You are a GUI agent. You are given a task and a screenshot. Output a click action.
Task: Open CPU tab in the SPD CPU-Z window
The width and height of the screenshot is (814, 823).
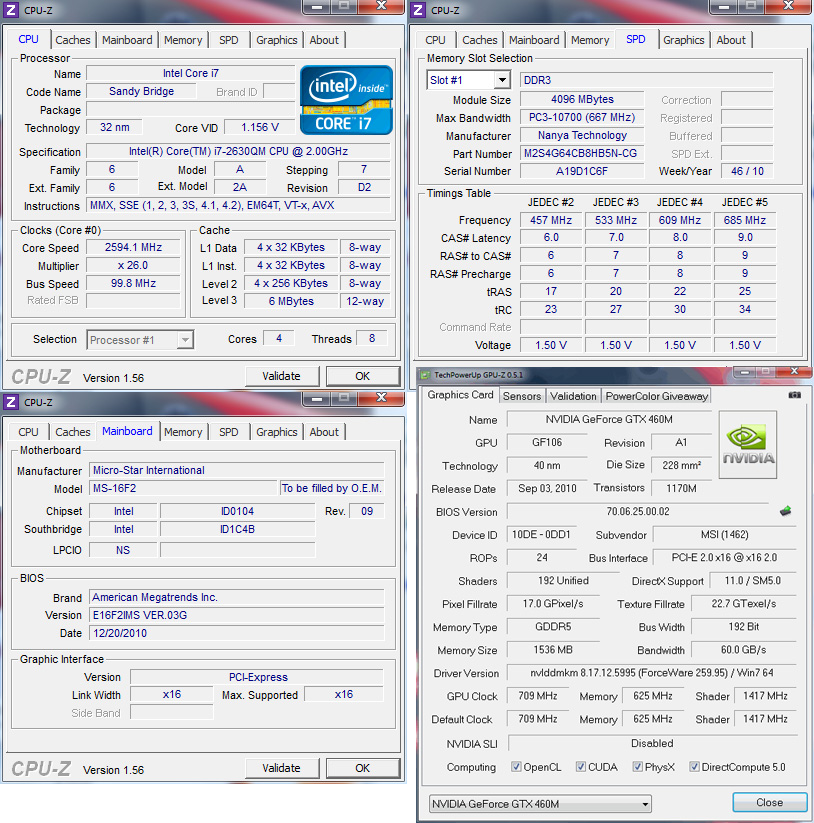pyautogui.click(x=435, y=40)
